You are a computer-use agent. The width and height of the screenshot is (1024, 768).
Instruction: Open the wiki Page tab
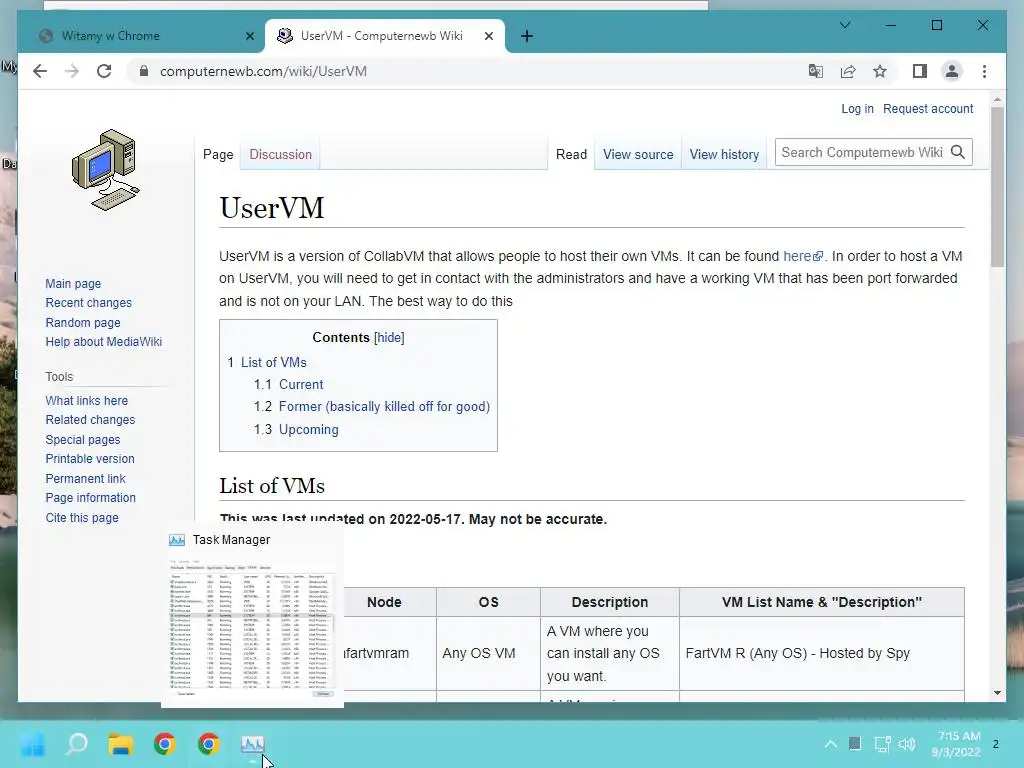(x=218, y=155)
